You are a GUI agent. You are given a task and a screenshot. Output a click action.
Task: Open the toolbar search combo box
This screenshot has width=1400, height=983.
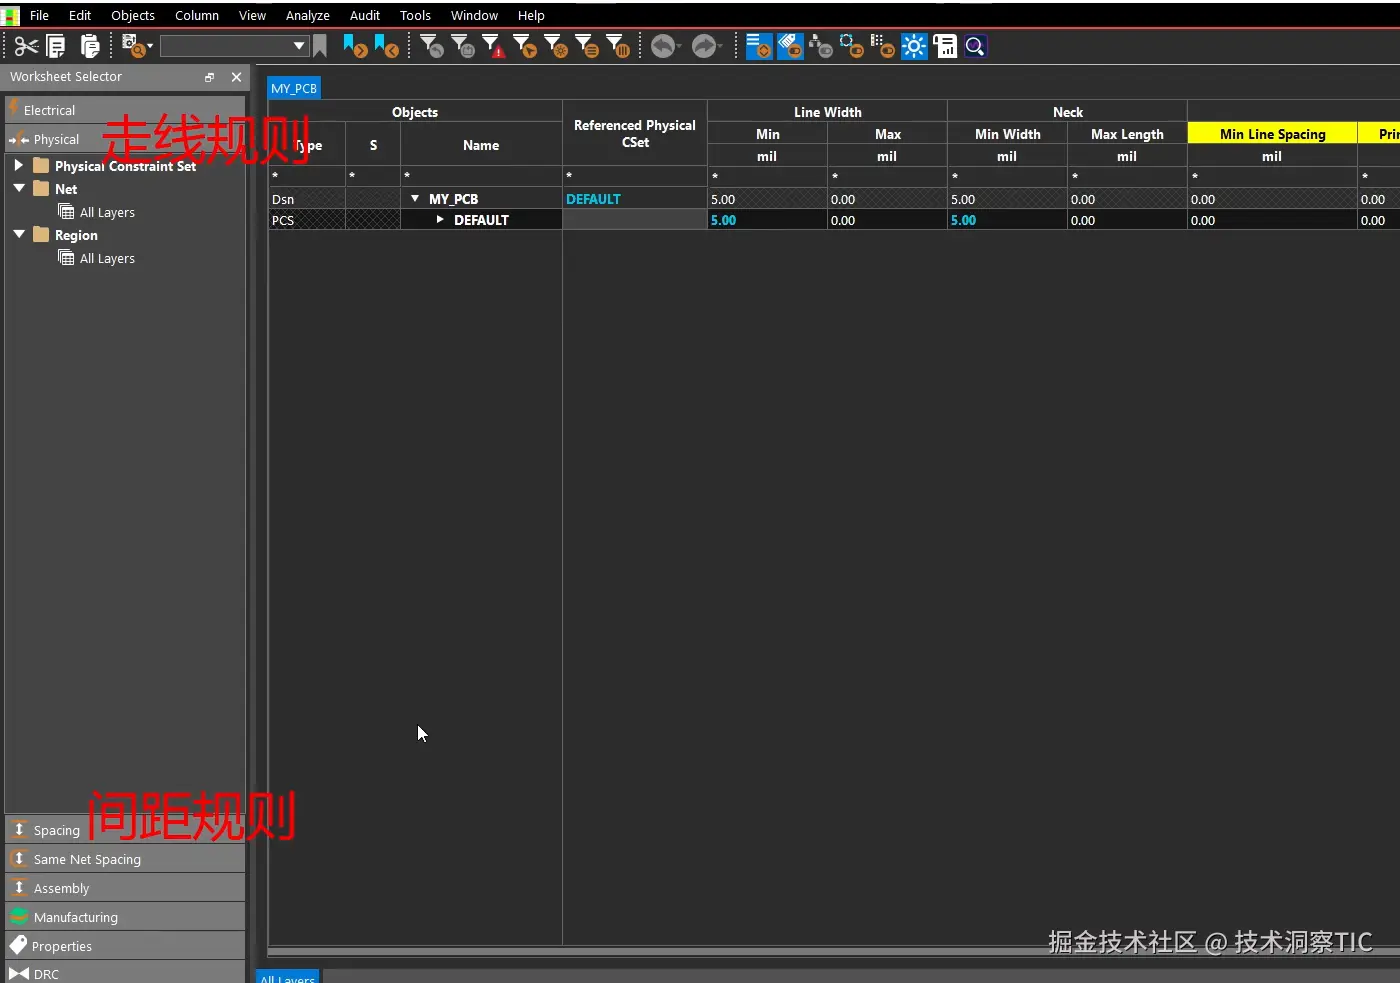tap(234, 46)
